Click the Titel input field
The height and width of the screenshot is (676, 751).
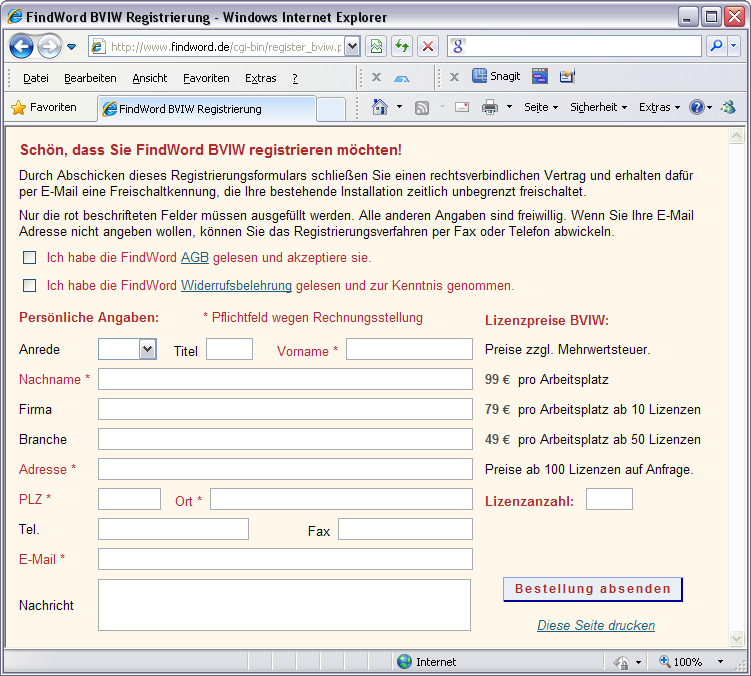click(229, 349)
